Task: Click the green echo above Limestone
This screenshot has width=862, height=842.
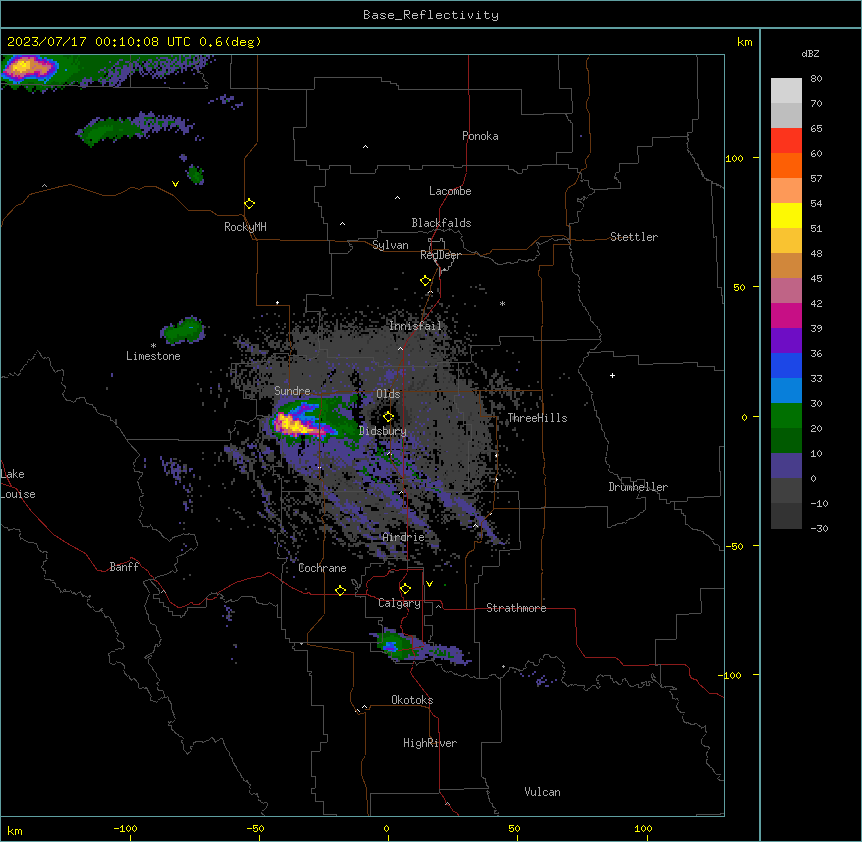Action: 183,331
